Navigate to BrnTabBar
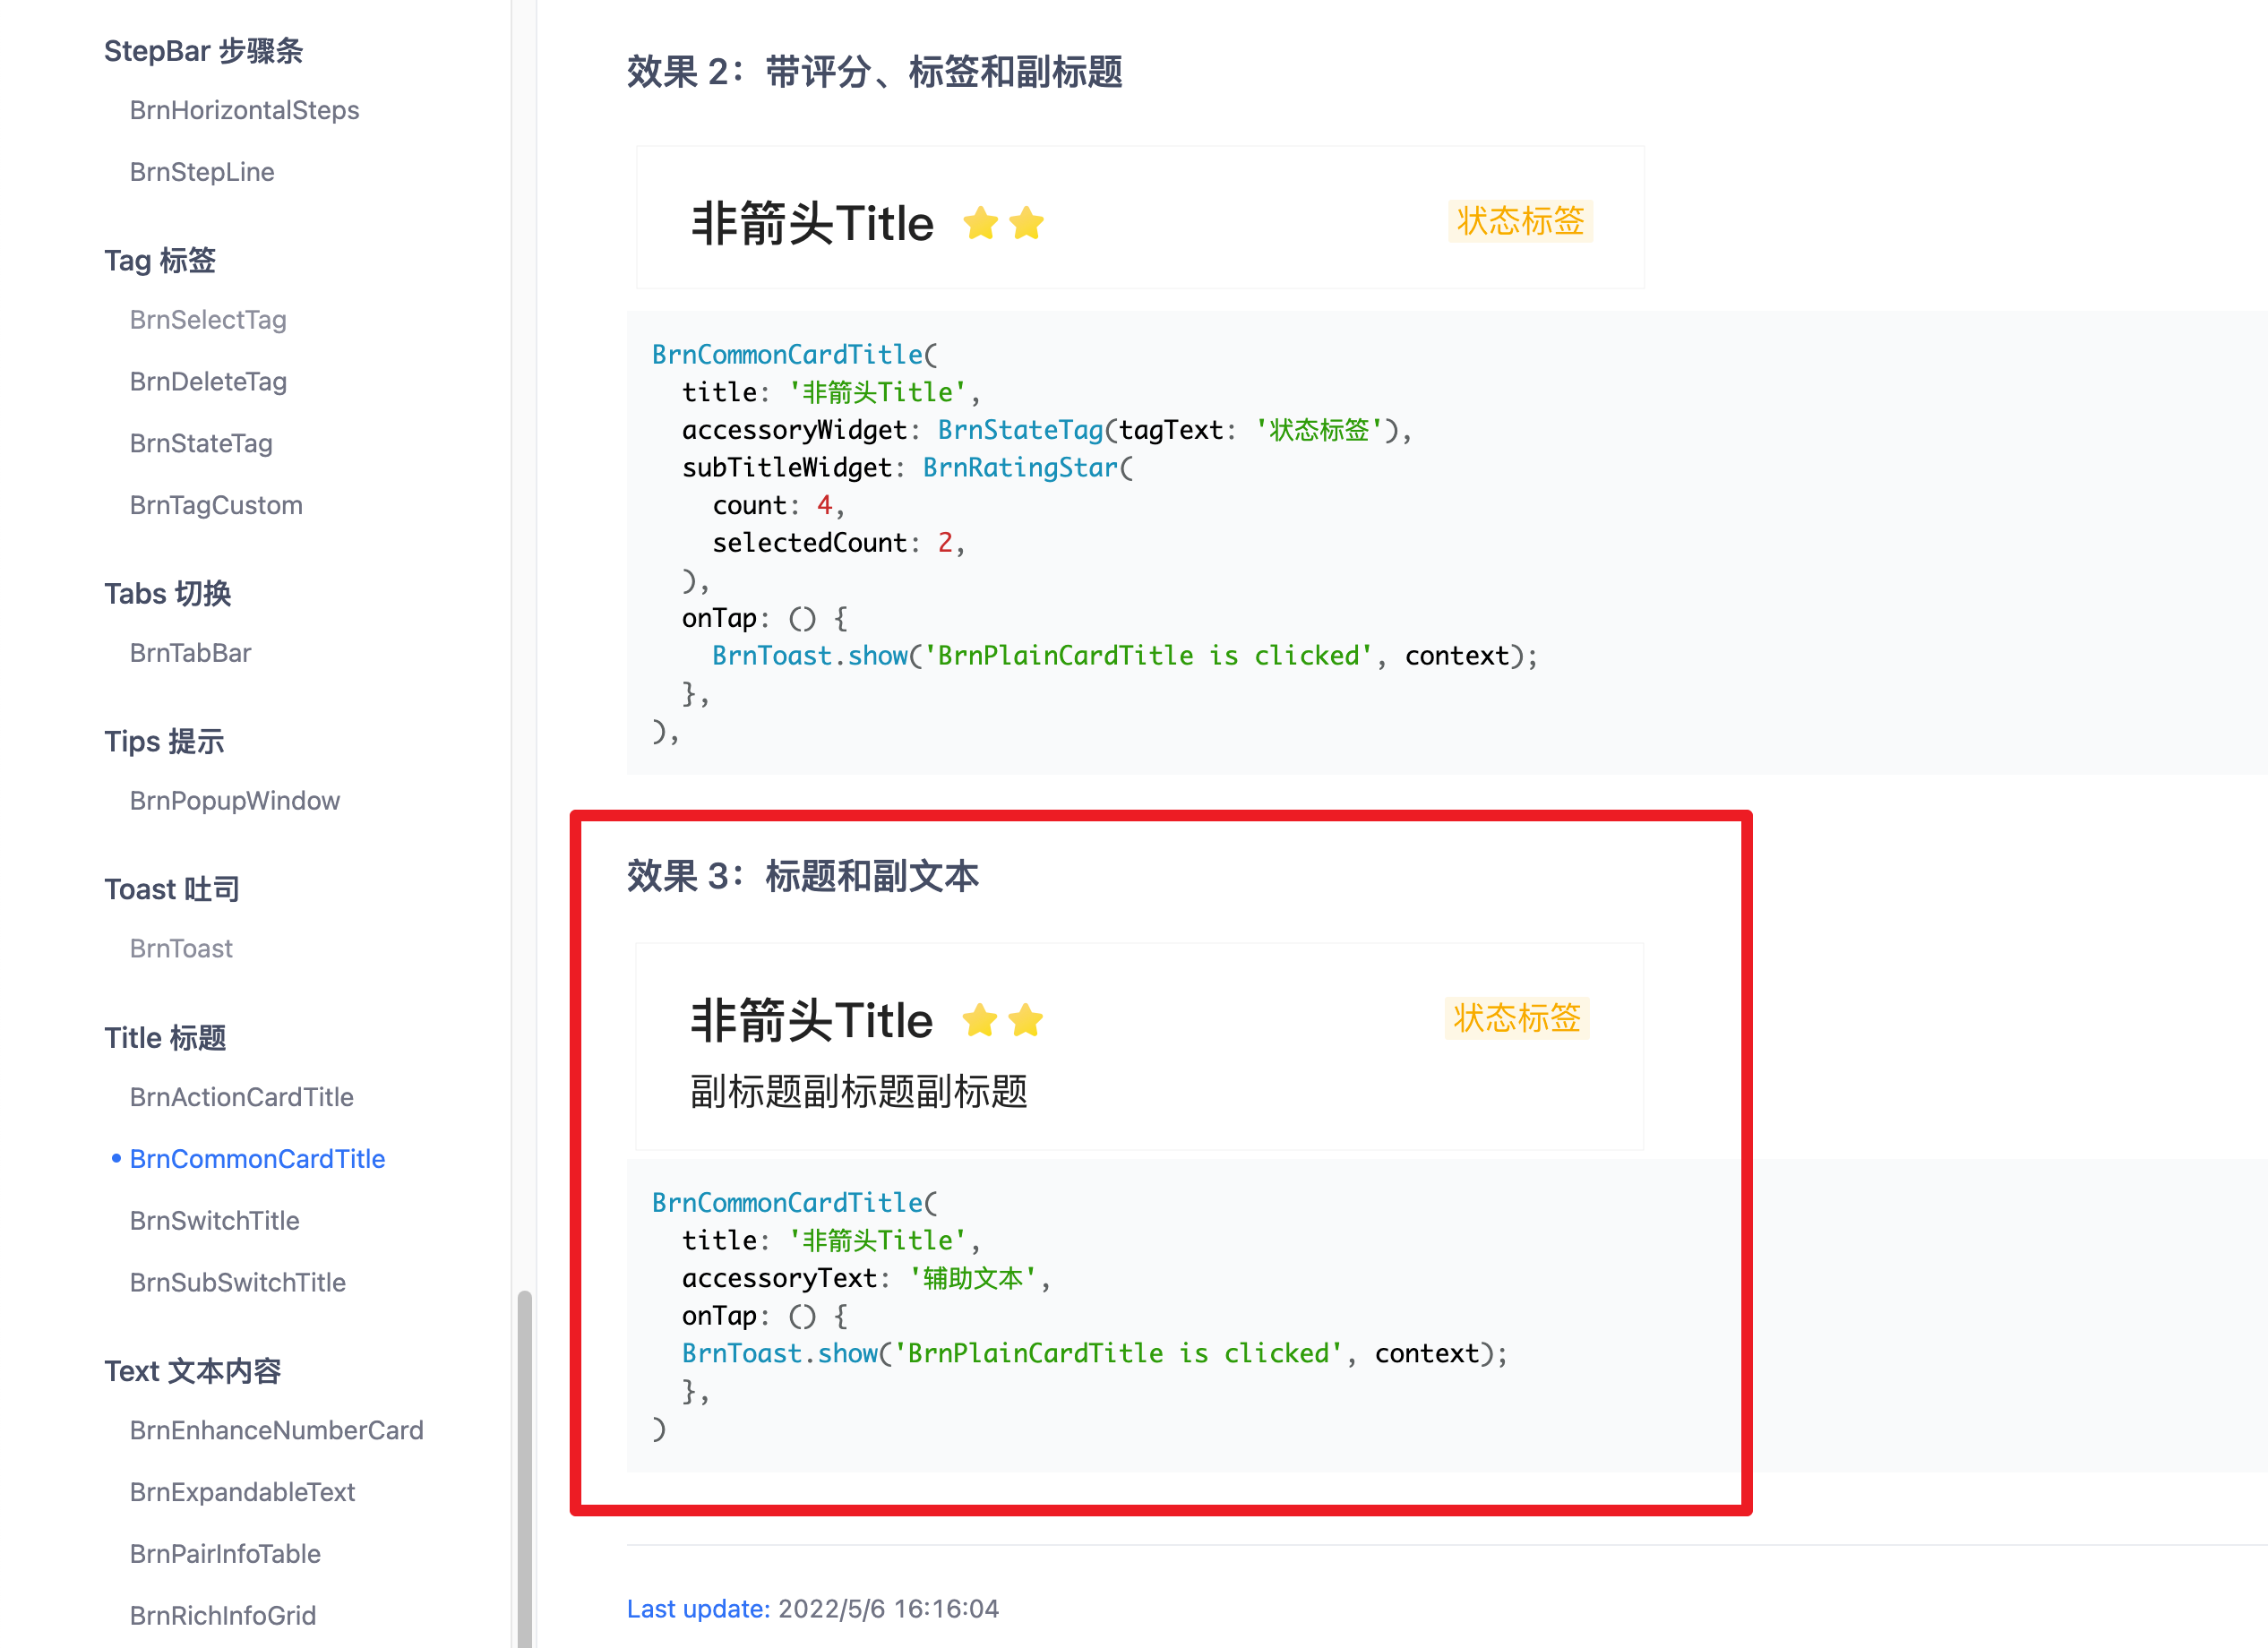This screenshot has height=1648, width=2268. (x=190, y=653)
